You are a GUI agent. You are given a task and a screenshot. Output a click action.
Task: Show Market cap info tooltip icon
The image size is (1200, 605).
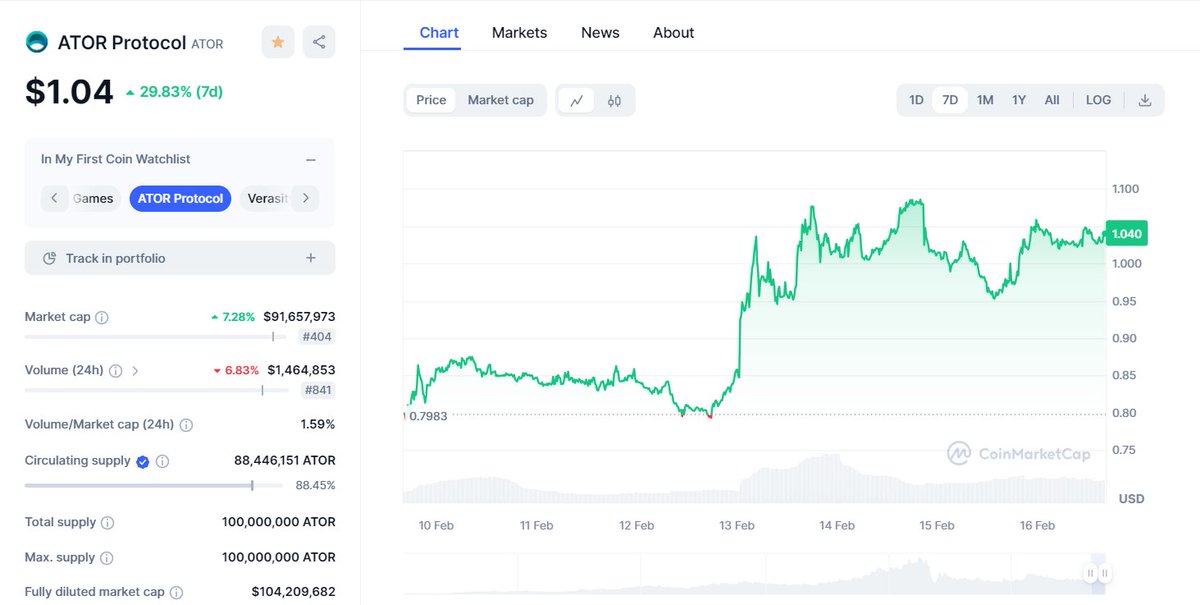click(x=102, y=317)
